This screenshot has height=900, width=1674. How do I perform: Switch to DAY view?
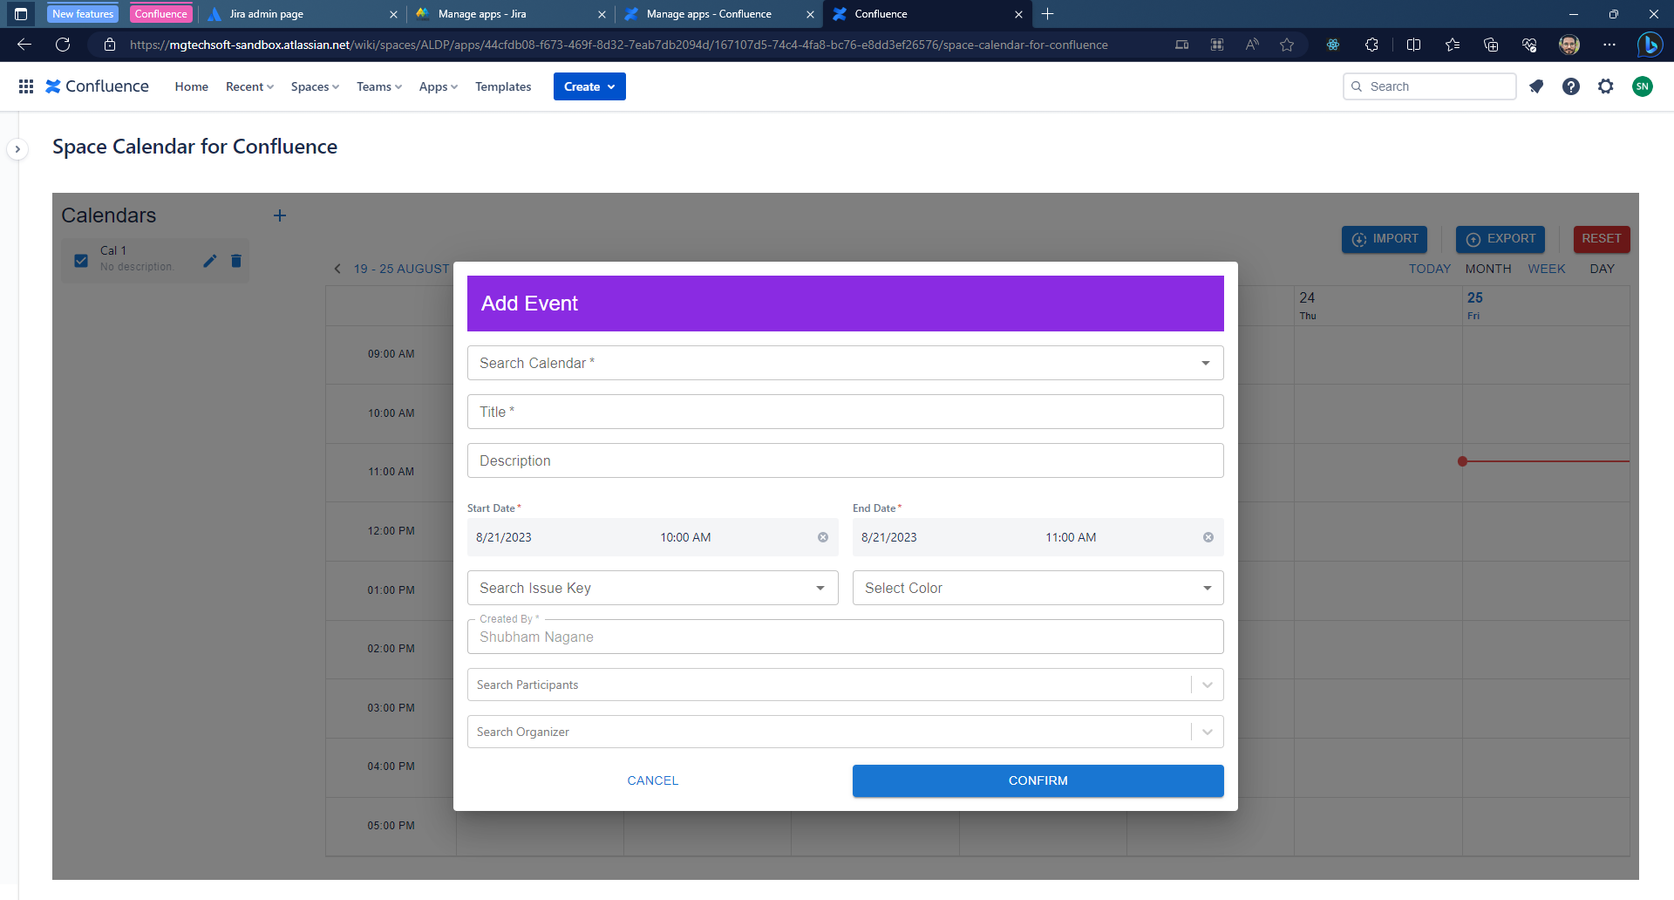(x=1602, y=269)
